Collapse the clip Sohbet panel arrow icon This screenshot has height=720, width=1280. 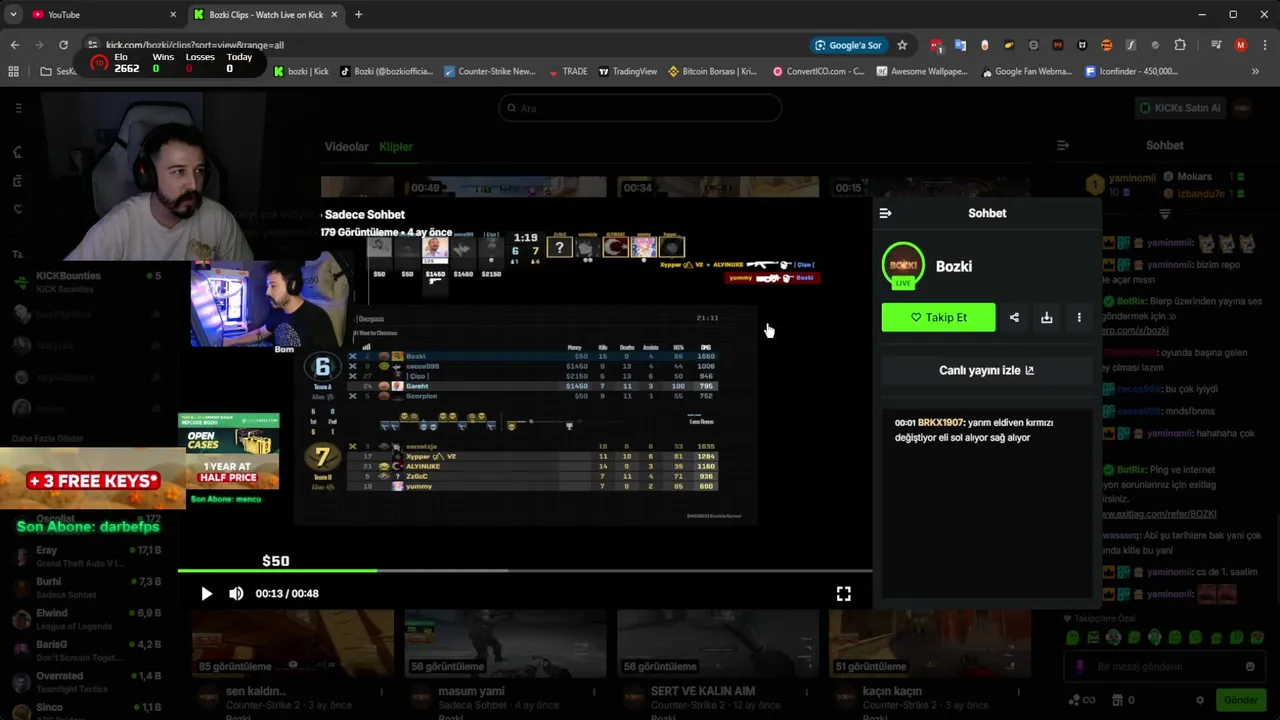tap(885, 213)
